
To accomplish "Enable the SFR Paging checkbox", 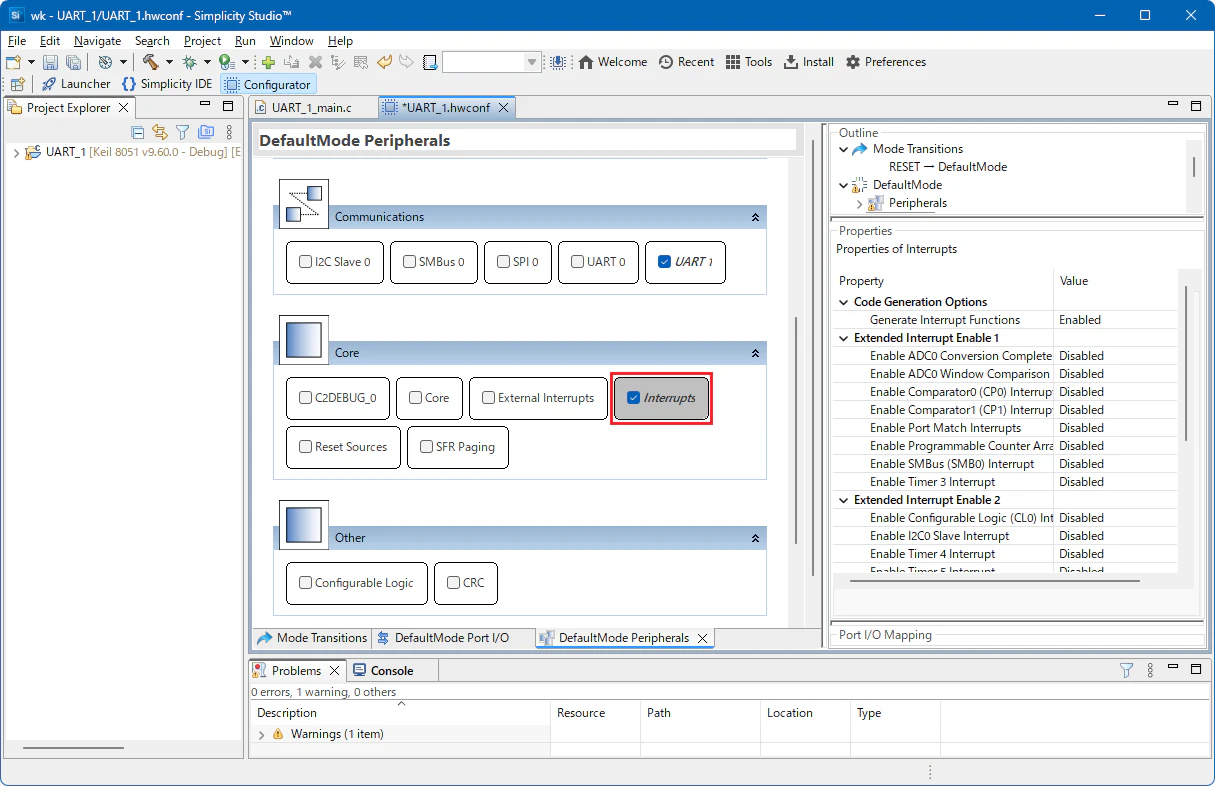I will [x=426, y=447].
